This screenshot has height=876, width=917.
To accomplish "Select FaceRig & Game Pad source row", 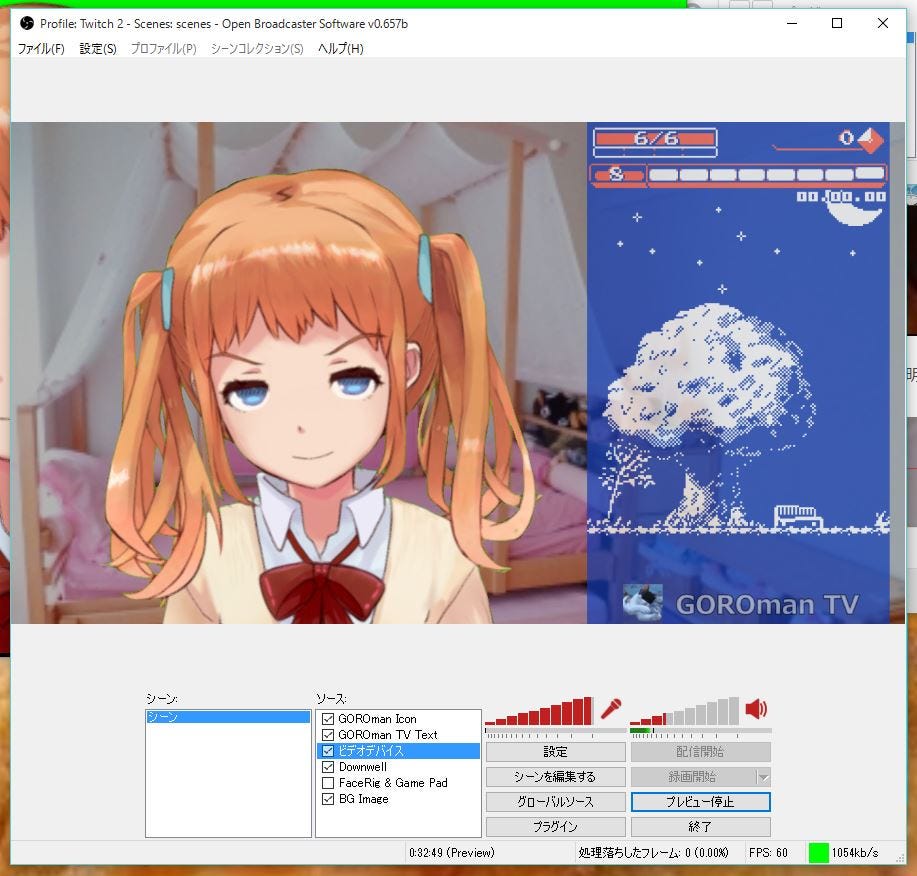I will click(398, 782).
